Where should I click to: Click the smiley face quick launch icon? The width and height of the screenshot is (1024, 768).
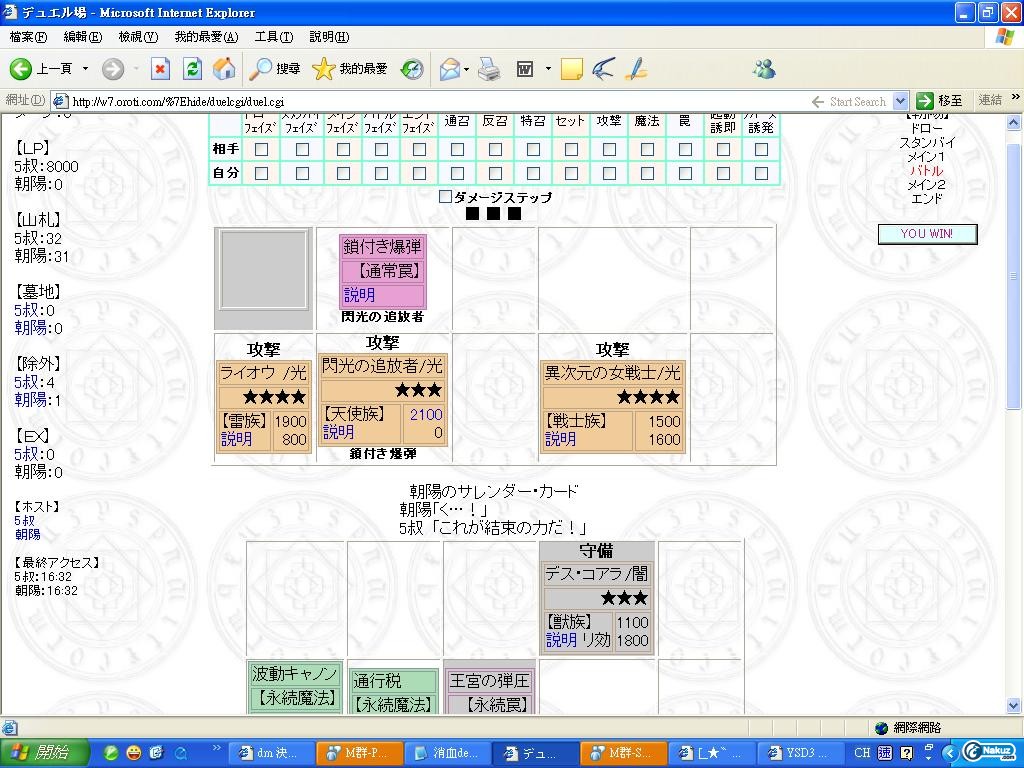tap(134, 753)
